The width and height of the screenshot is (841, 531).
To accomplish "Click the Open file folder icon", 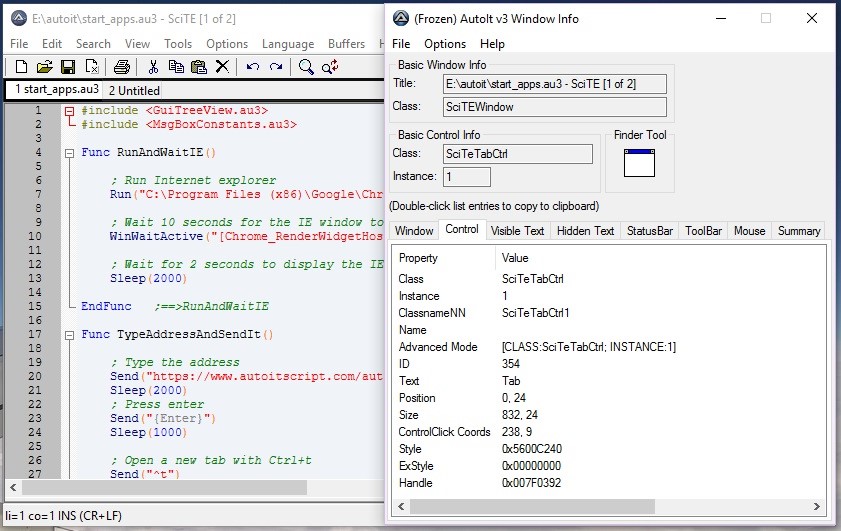I will click(x=44, y=67).
